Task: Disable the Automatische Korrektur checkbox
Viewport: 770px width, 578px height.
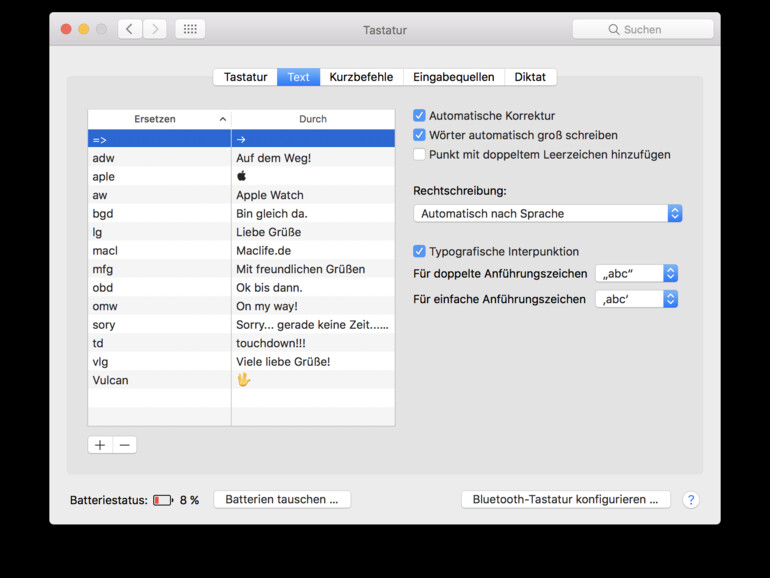Action: coord(420,116)
